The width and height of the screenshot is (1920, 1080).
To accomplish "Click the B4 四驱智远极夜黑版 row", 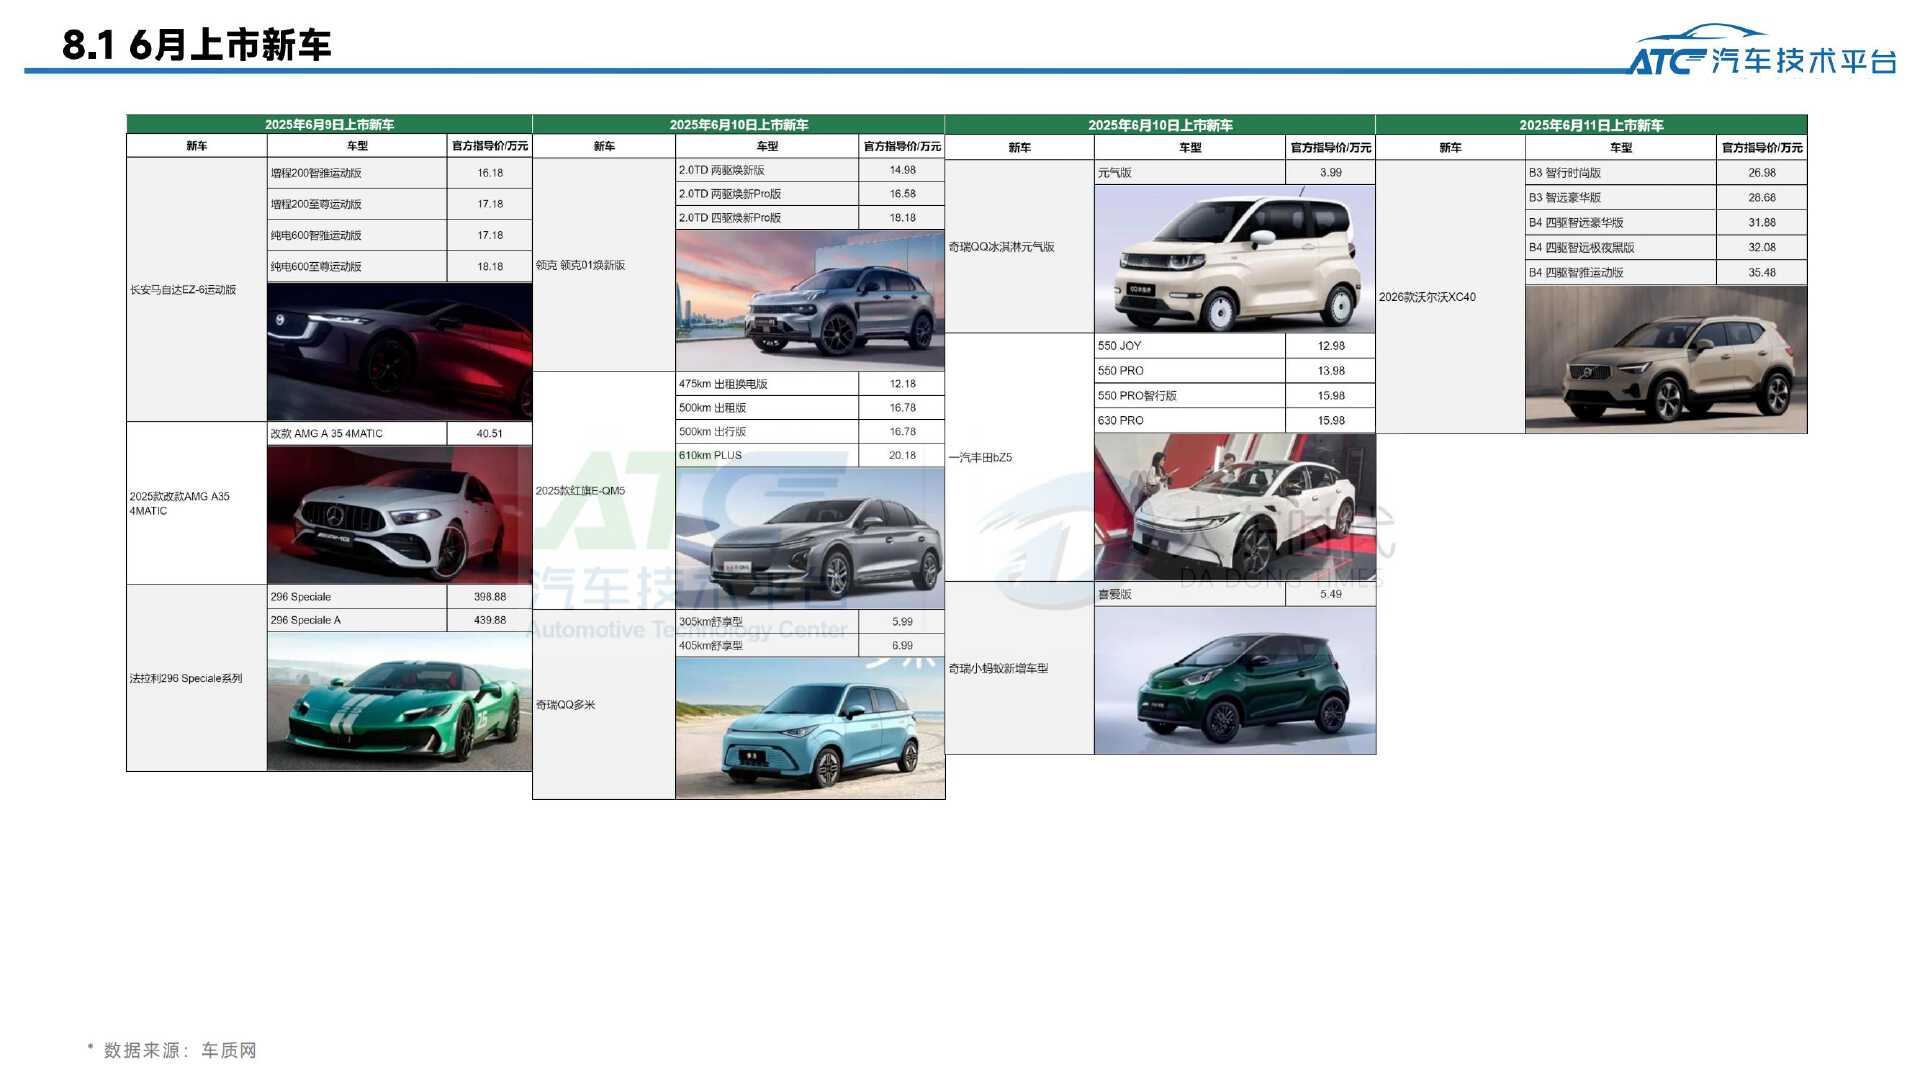I will pos(1666,247).
